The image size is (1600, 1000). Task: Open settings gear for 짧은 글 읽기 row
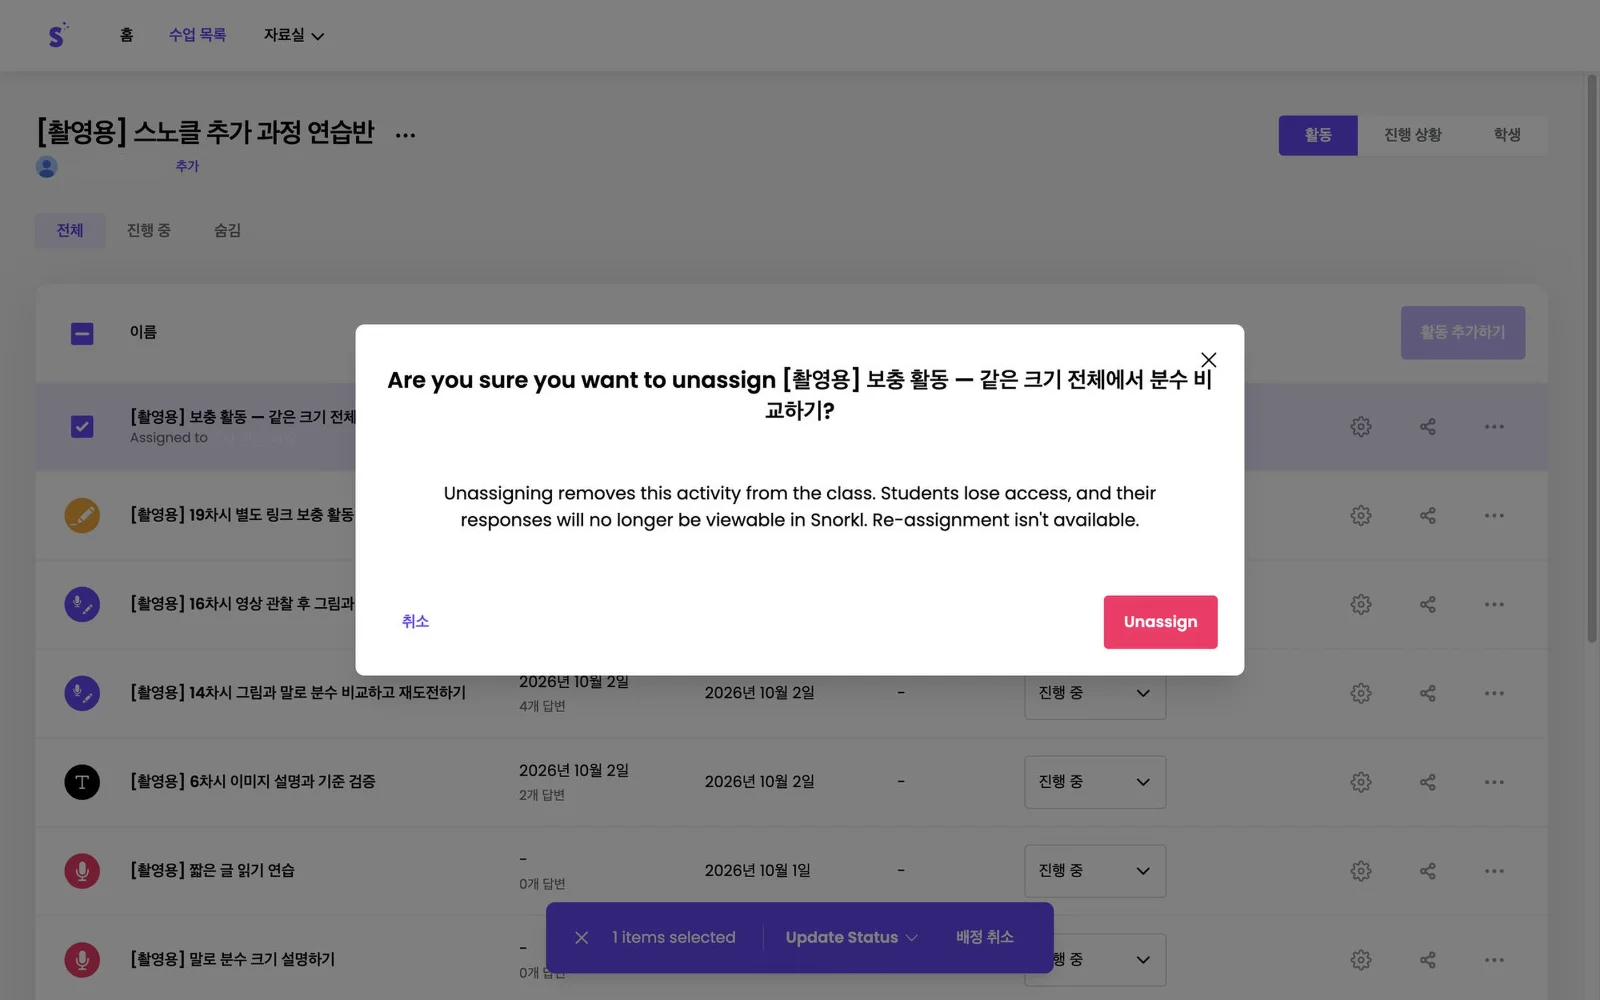coord(1360,871)
